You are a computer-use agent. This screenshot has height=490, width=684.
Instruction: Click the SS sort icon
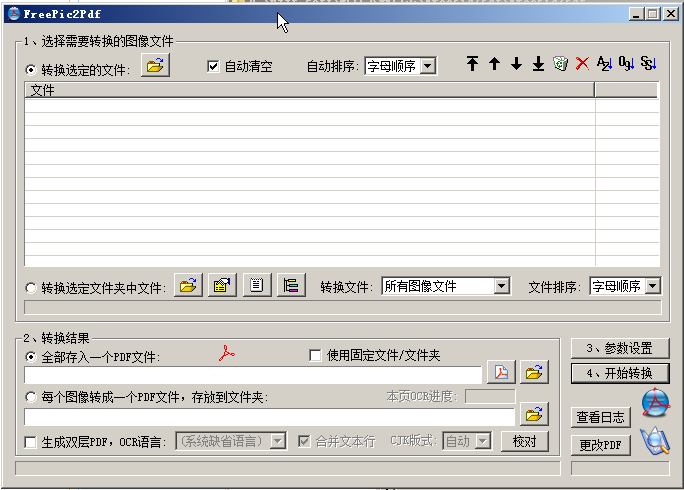[648, 64]
